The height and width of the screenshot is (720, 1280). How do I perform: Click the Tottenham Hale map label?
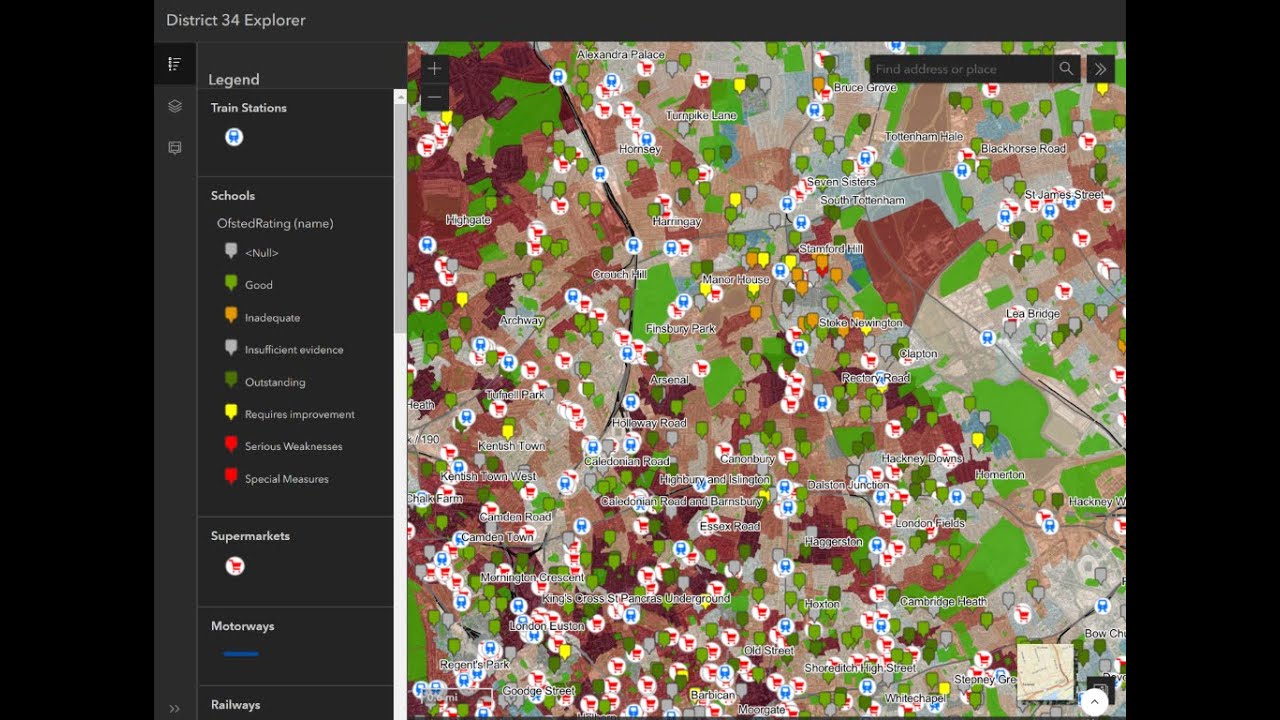click(x=924, y=136)
